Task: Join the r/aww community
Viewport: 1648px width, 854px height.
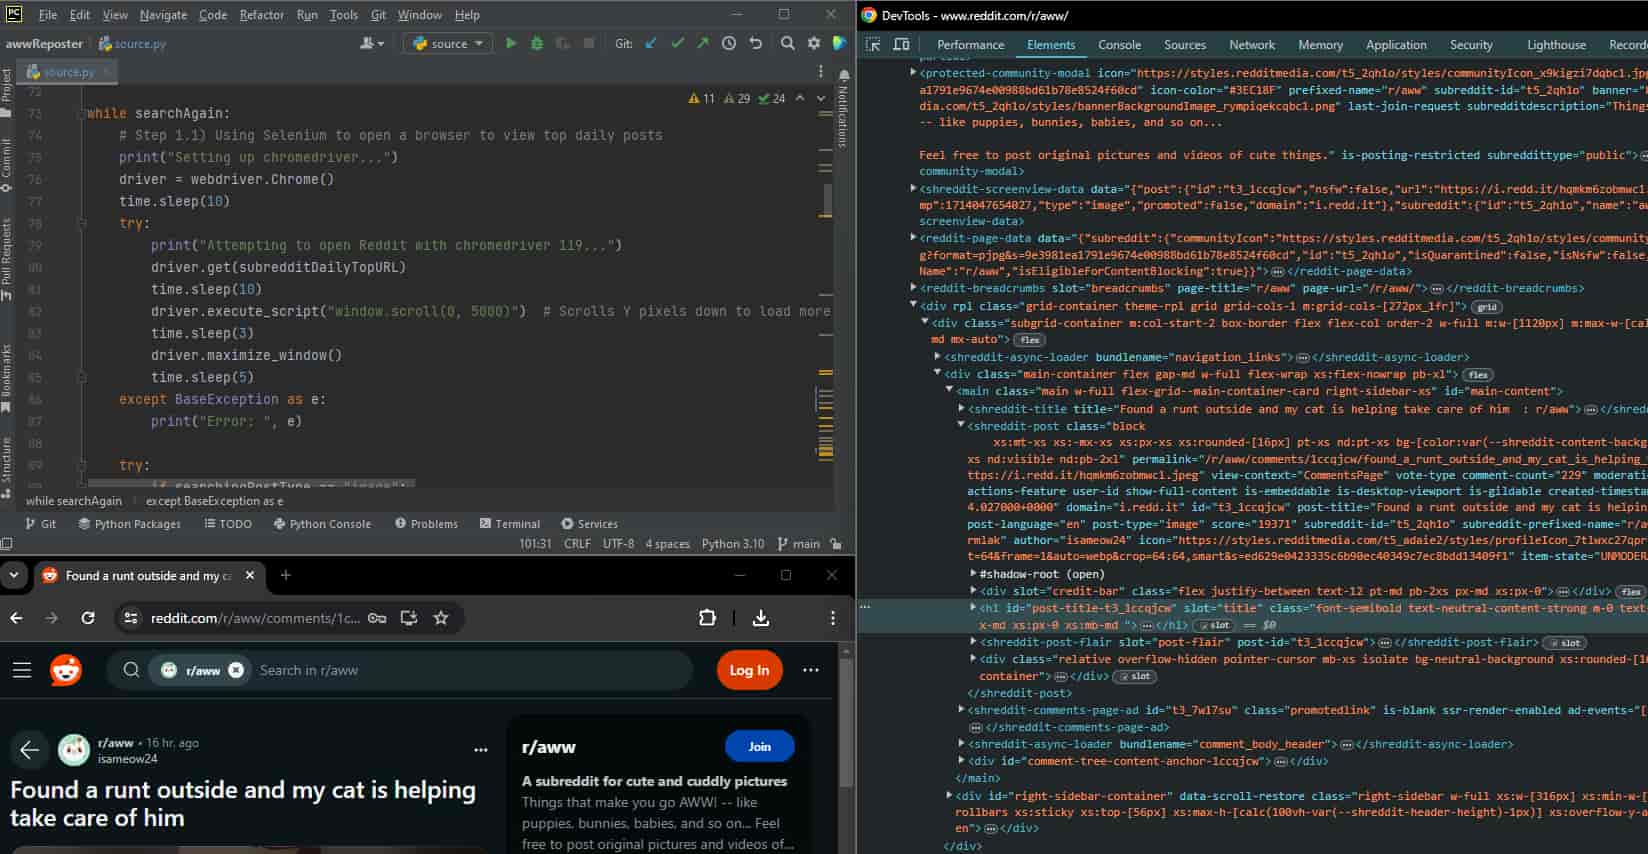Action: [760, 746]
